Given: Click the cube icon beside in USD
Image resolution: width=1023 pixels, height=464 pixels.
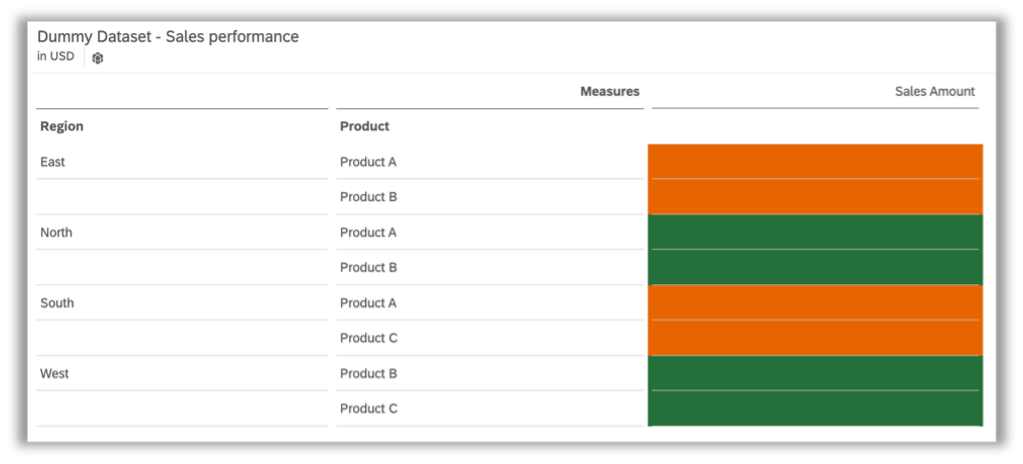Looking at the screenshot, I should 98,58.
